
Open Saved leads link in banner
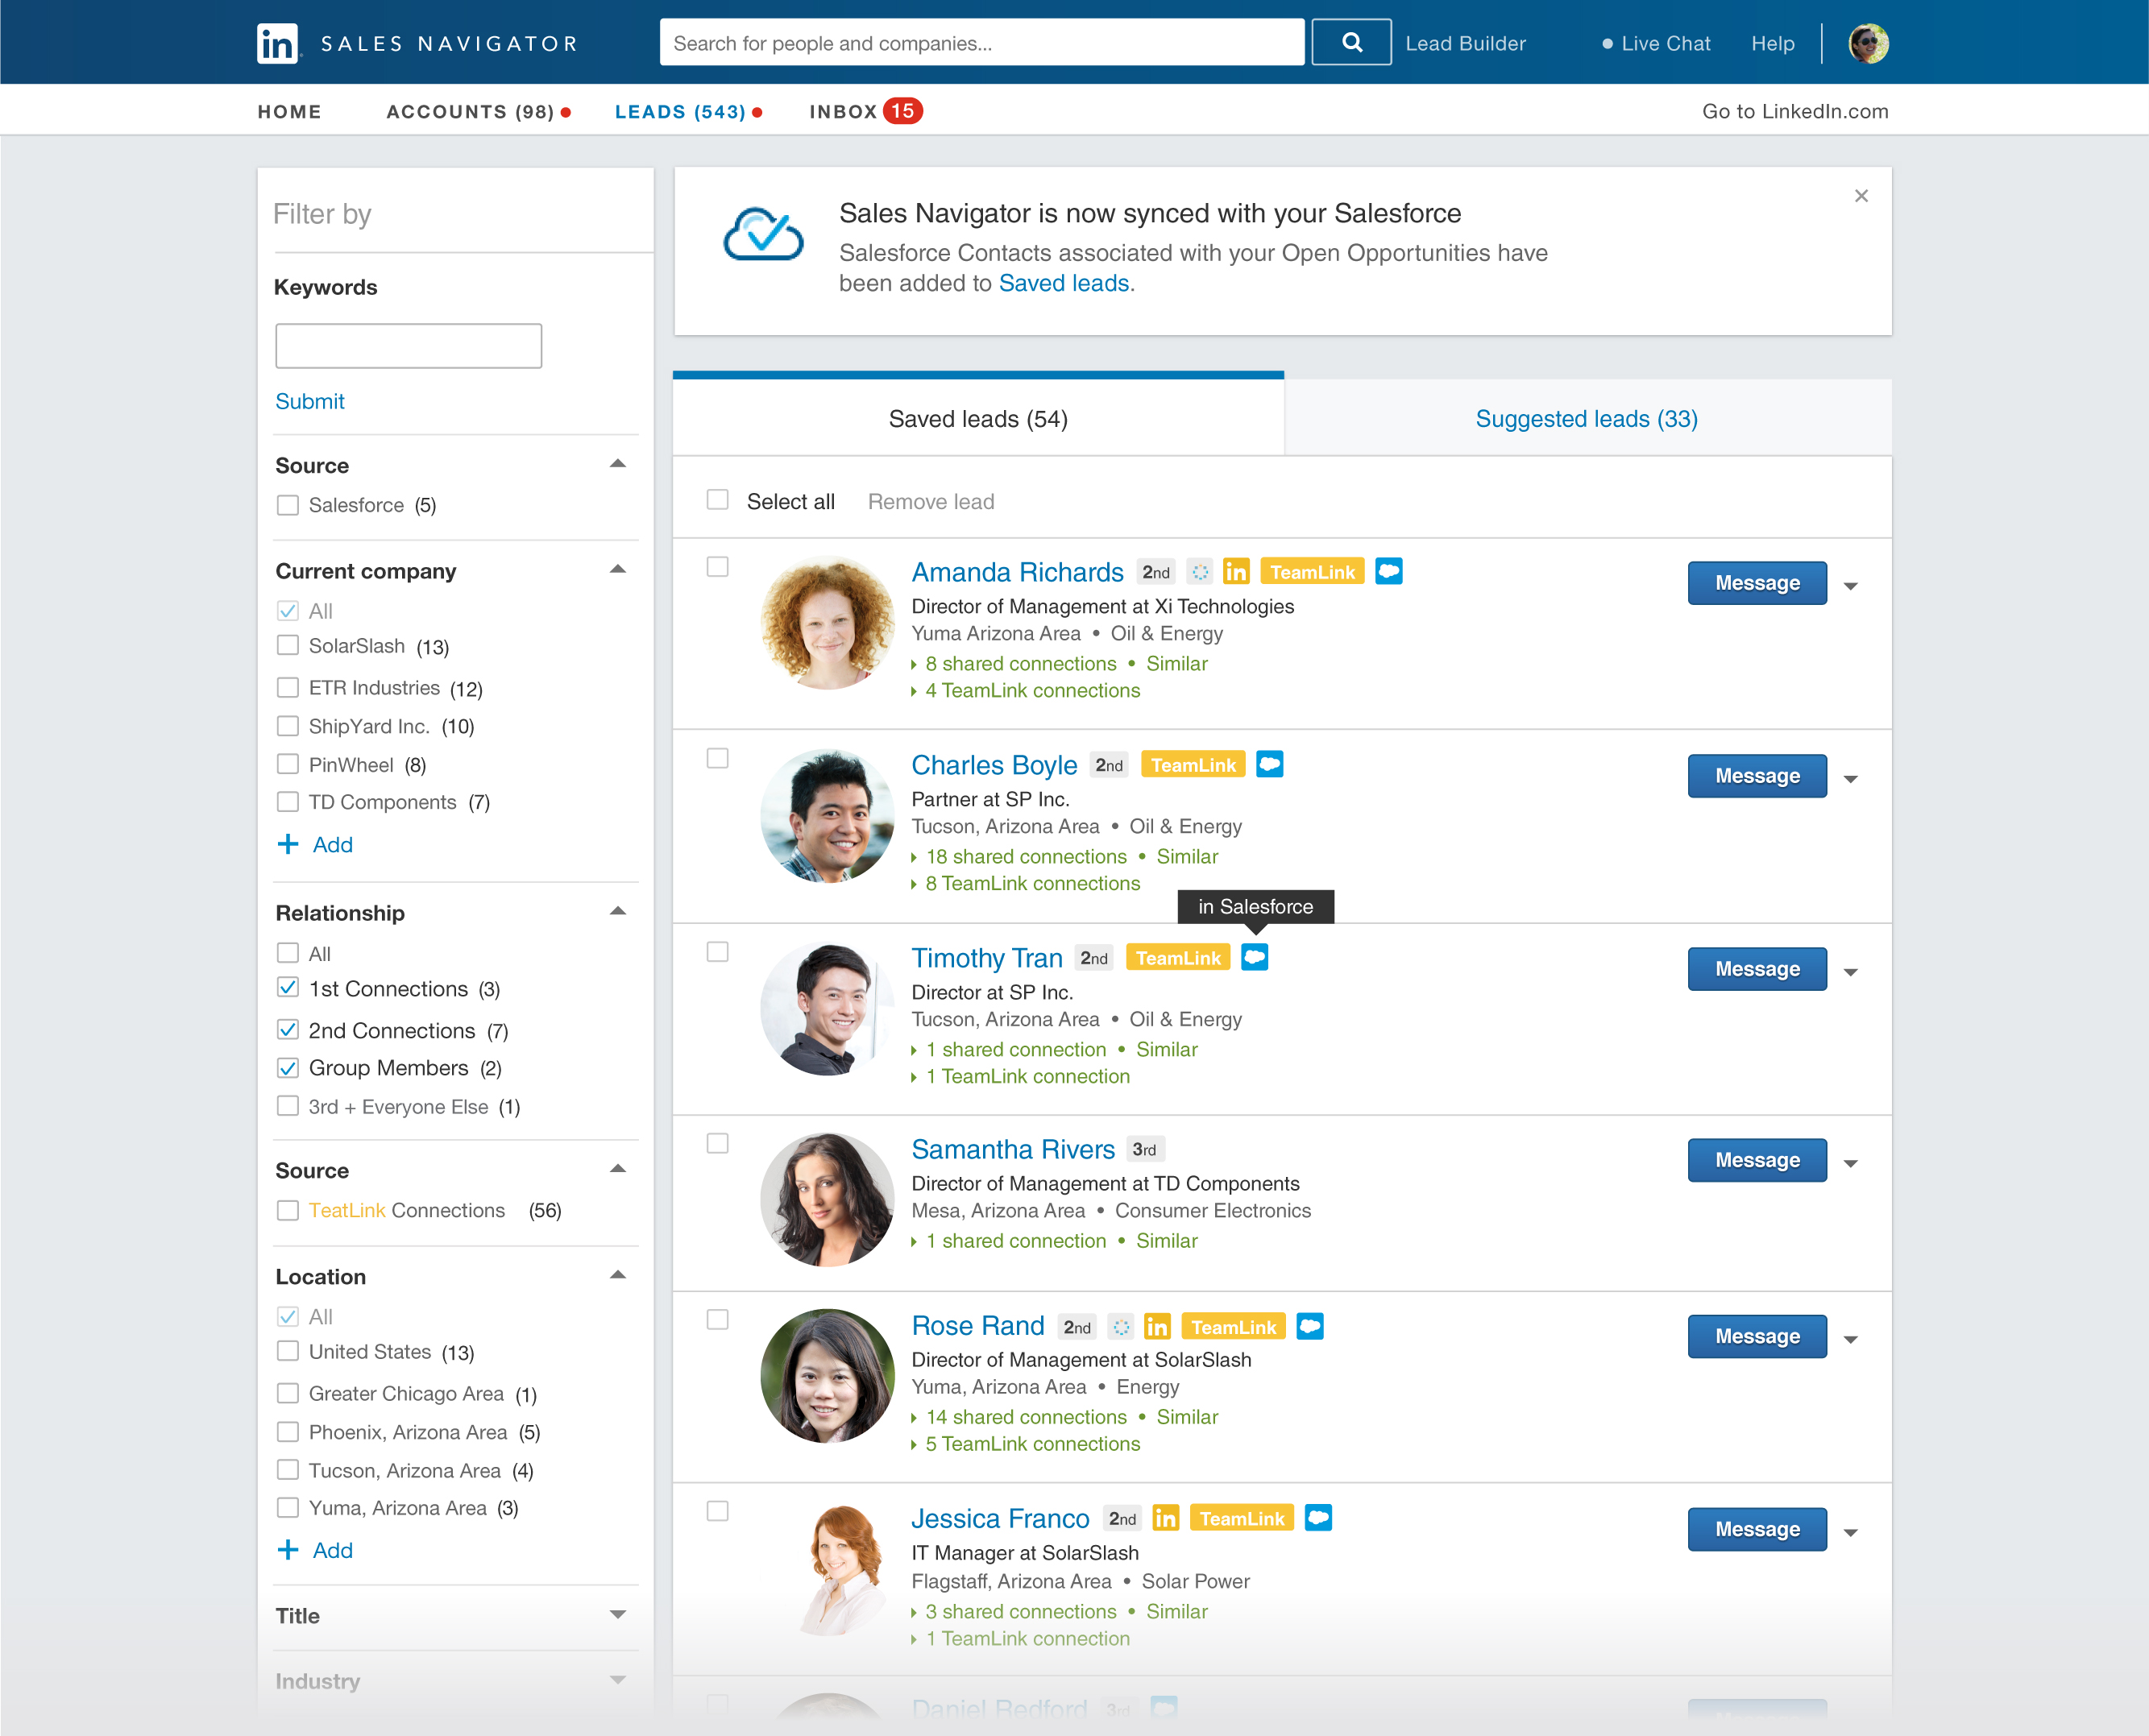[x=1064, y=284]
